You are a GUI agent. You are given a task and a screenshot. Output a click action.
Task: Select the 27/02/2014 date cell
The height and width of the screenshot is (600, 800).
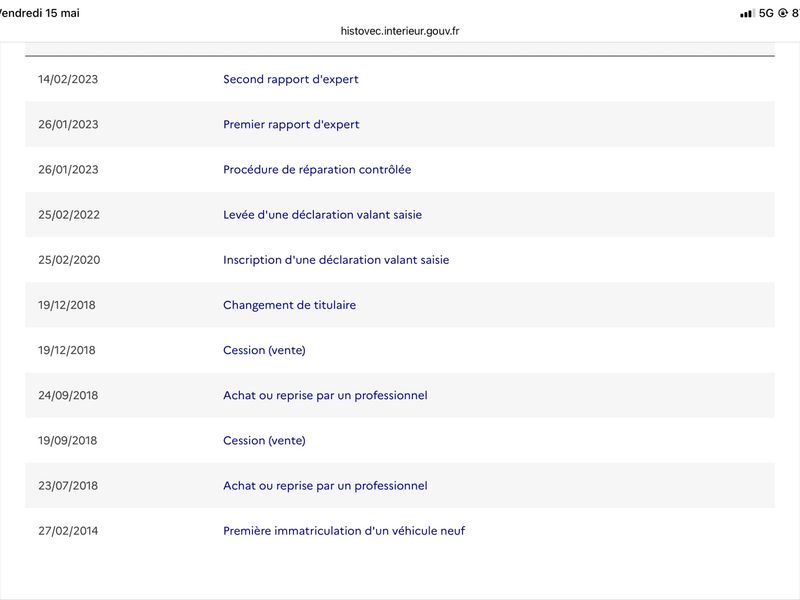[x=68, y=531]
